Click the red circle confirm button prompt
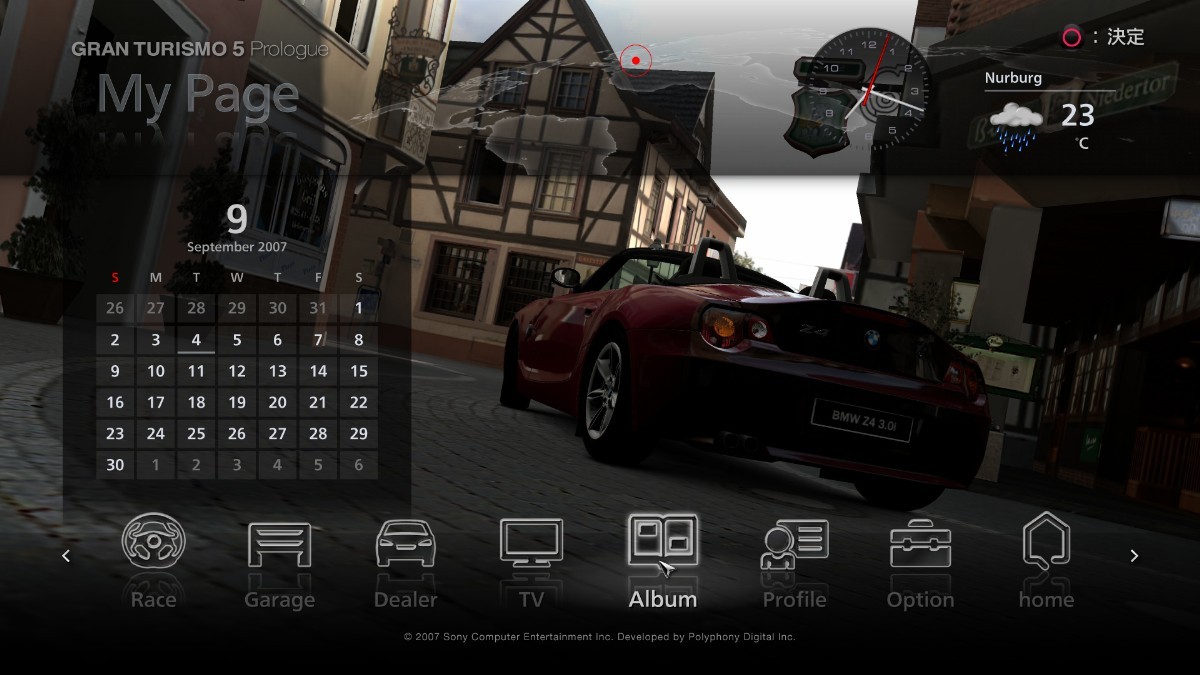Image resolution: width=1200 pixels, height=675 pixels. pos(1071,38)
